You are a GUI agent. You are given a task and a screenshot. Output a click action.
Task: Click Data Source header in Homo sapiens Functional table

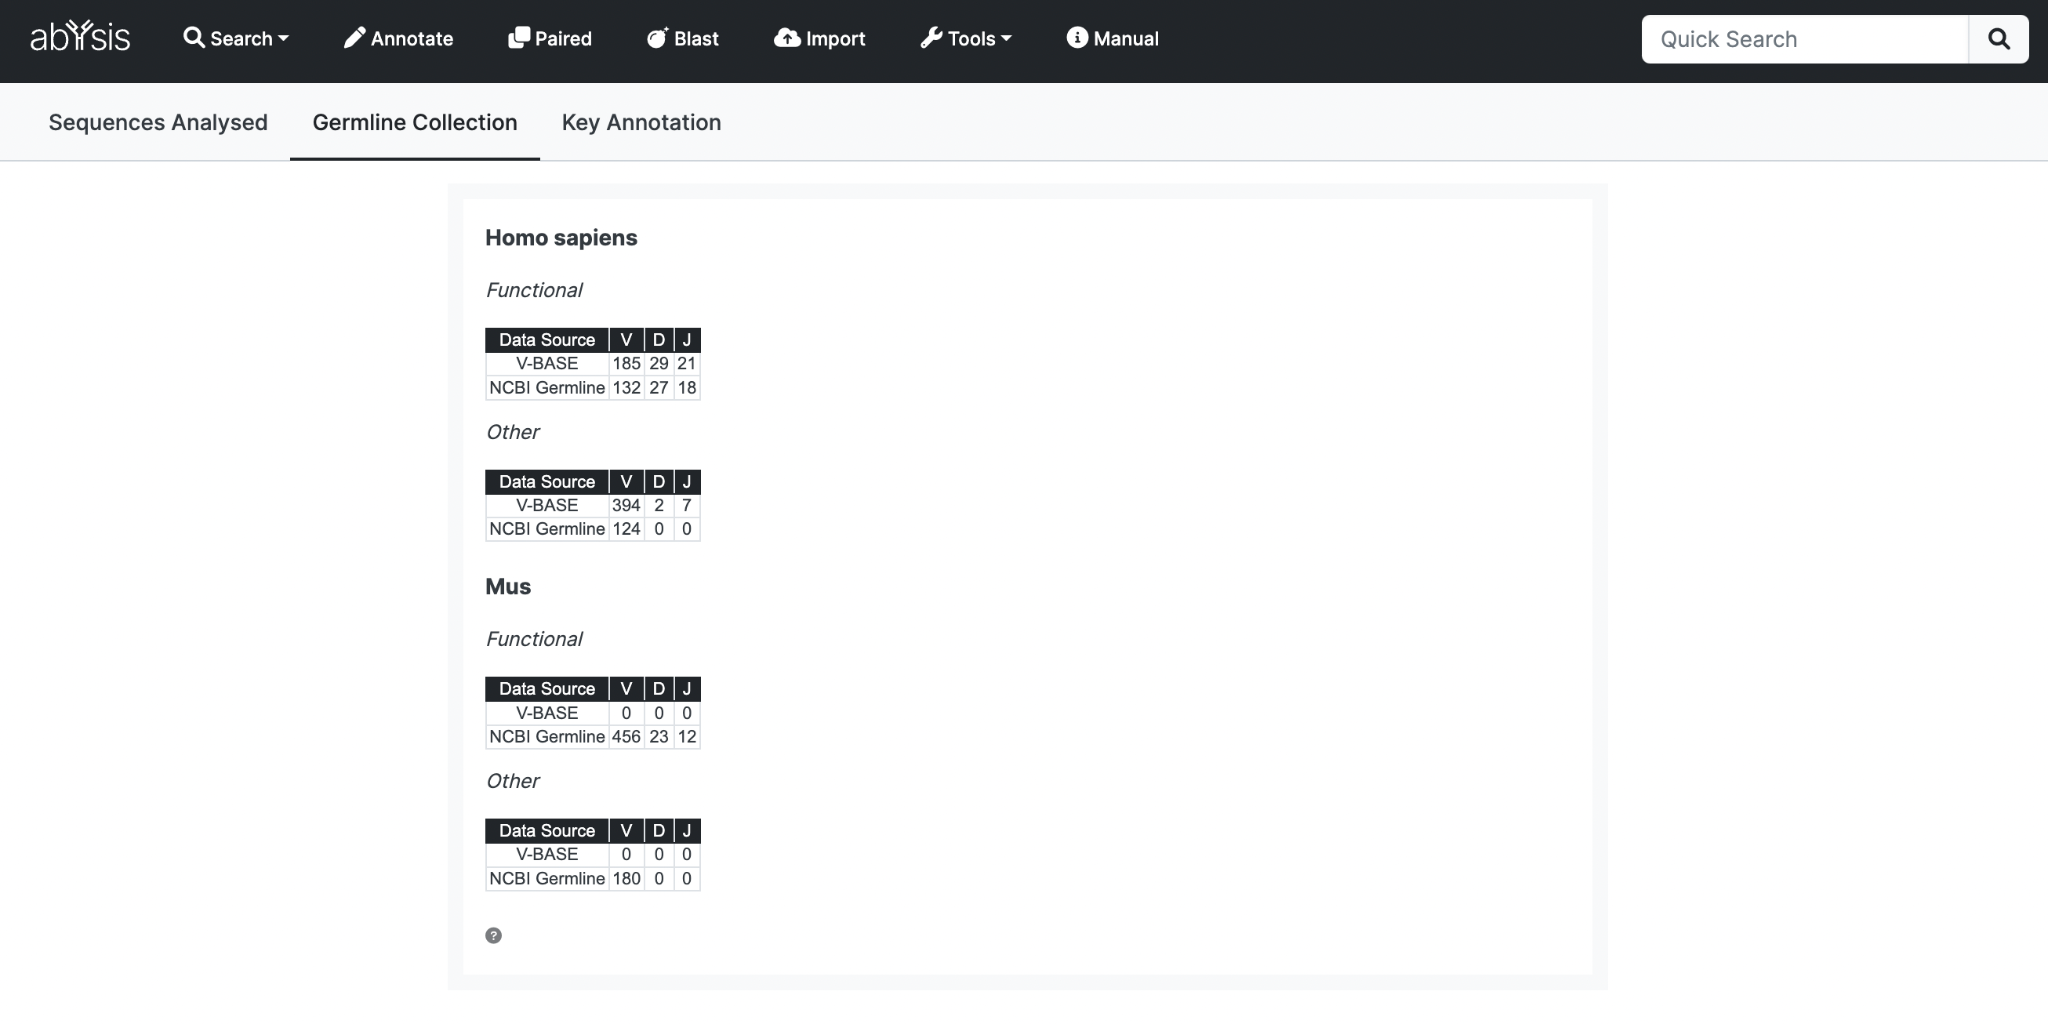click(547, 340)
